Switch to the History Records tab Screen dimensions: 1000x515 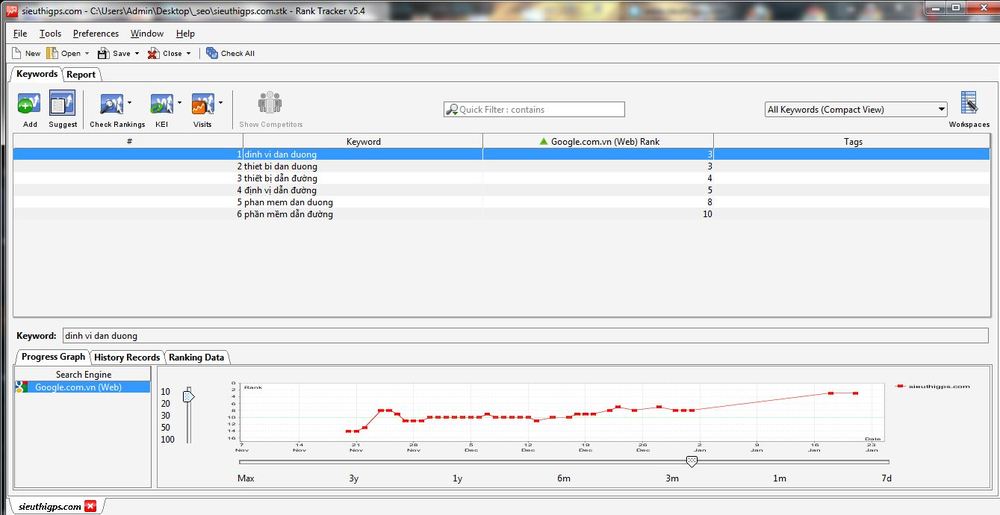click(127, 358)
